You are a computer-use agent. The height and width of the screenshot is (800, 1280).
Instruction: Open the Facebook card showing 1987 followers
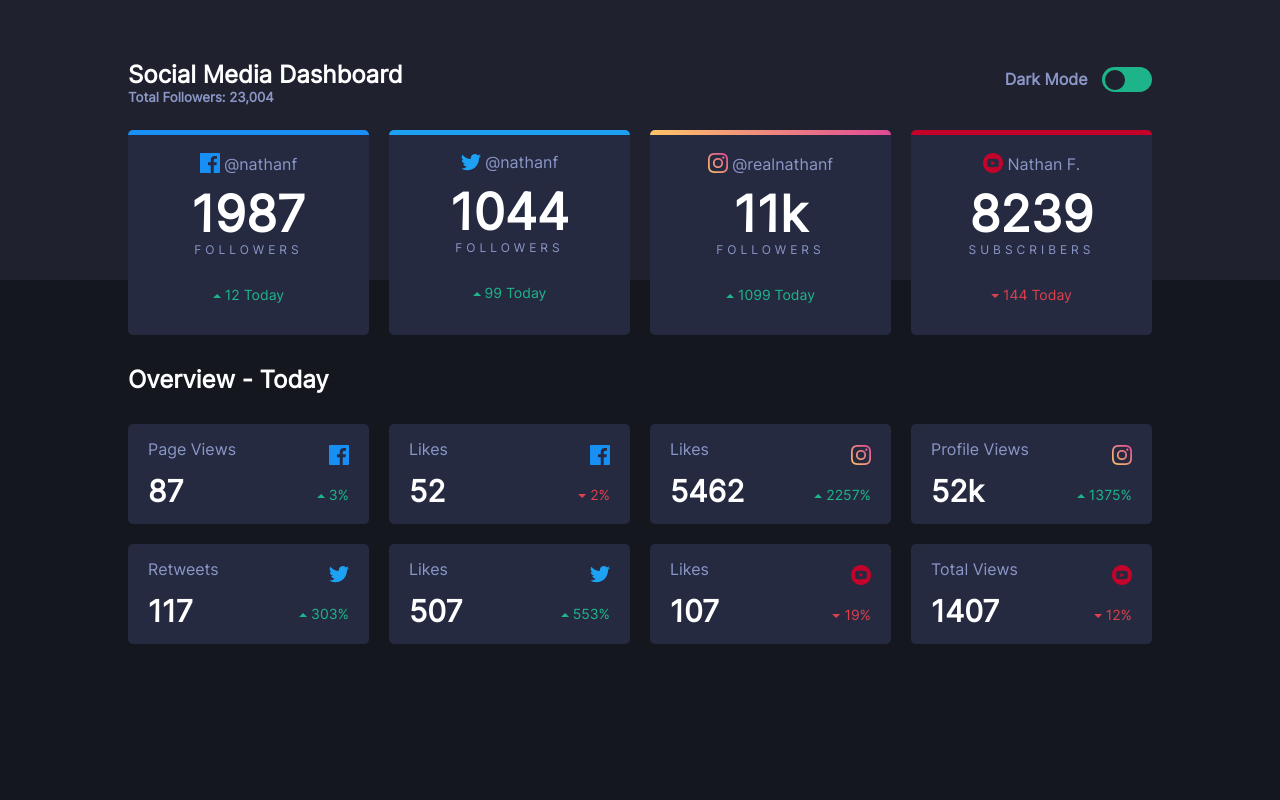click(248, 232)
